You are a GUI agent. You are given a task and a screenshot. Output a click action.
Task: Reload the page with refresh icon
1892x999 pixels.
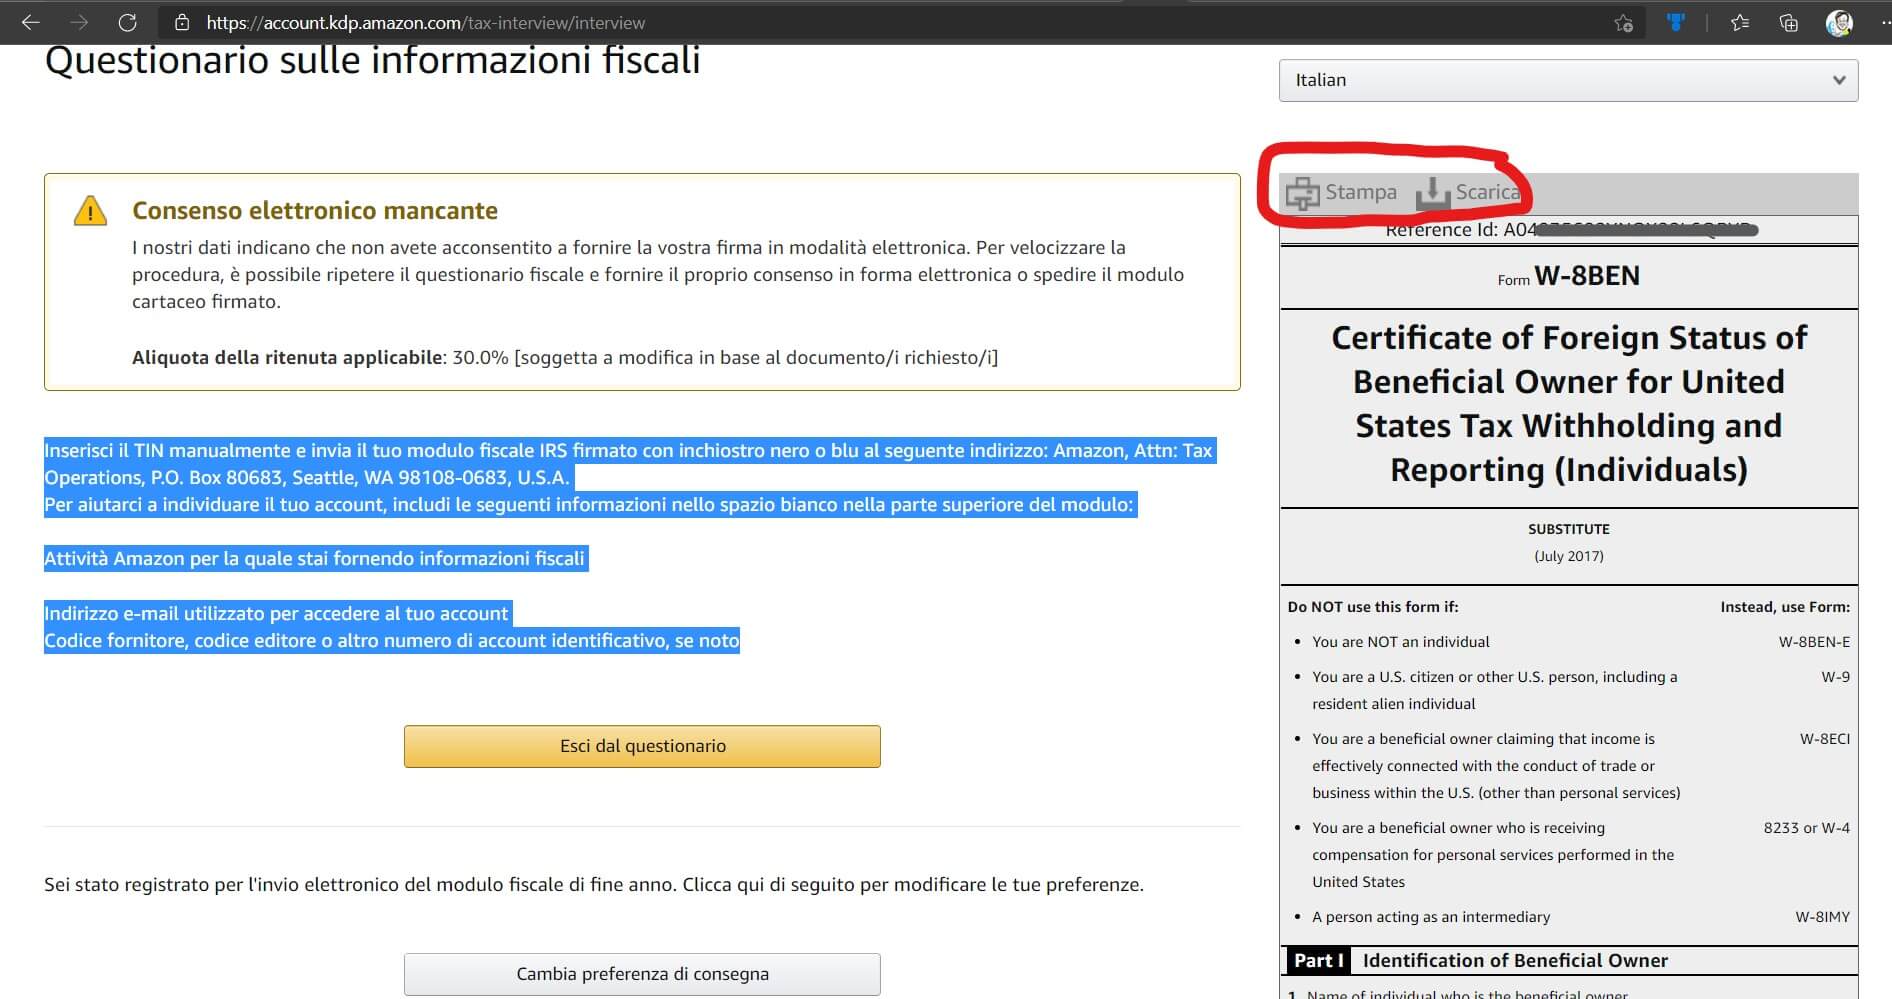(127, 22)
